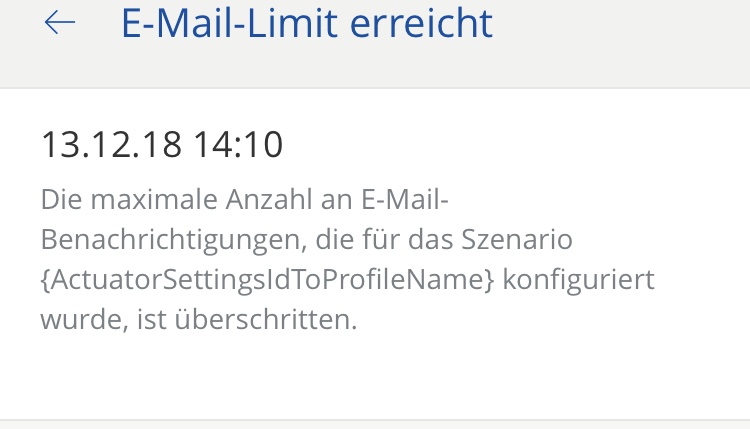Click the time portion 14:10

(239, 144)
